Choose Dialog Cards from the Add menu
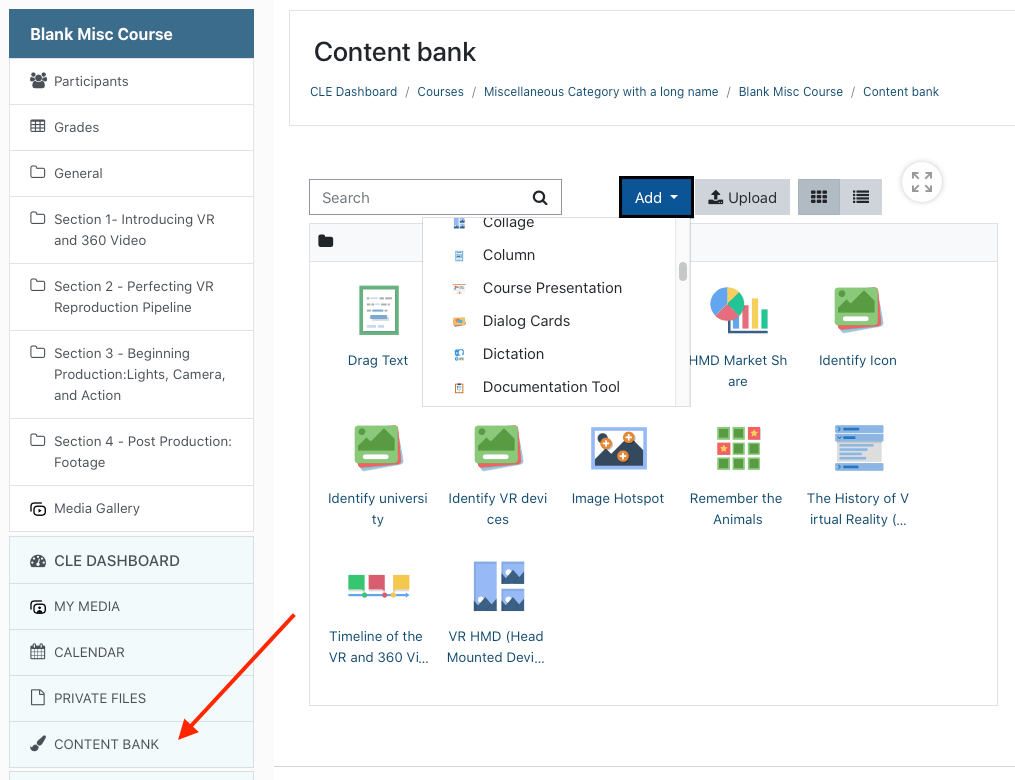Image resolution: width=1015 pixels, height=780 pixels. (550, 321)
